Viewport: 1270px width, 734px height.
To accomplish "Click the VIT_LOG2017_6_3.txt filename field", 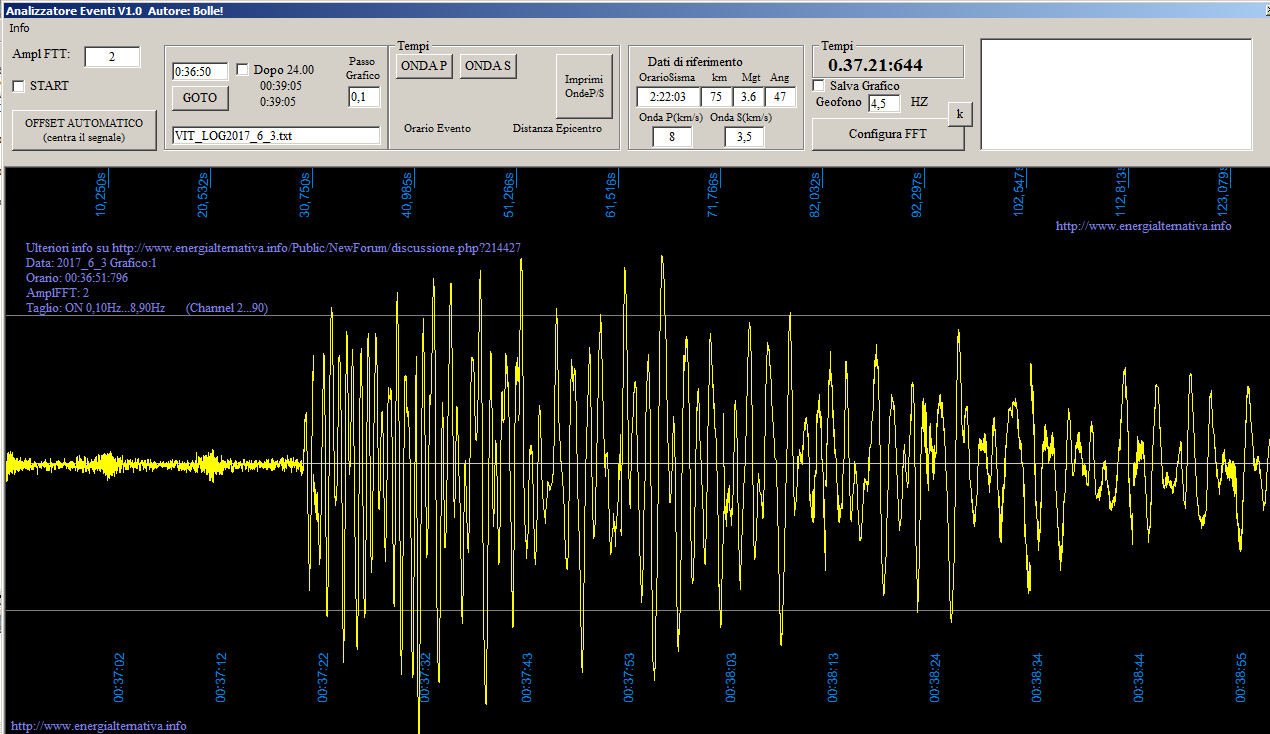I will click(276, 135).
